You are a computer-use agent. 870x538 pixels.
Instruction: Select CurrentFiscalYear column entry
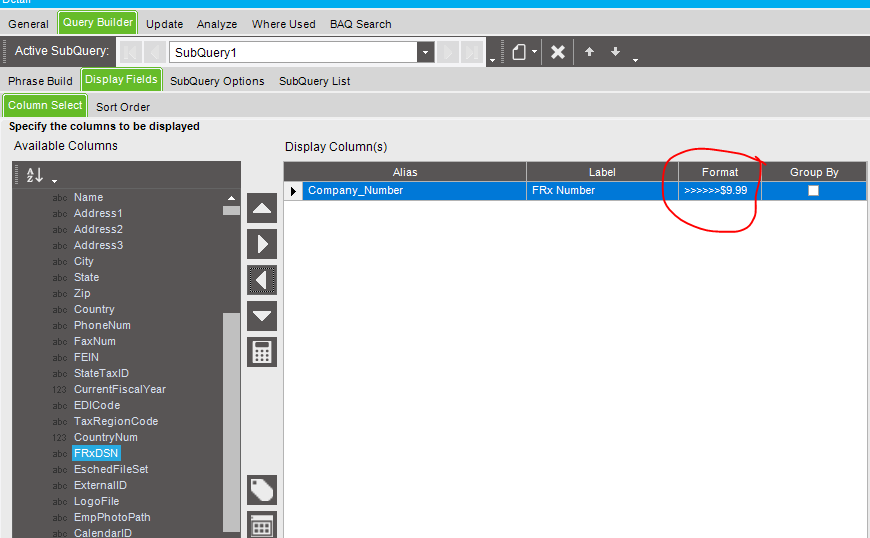[120, 389]
